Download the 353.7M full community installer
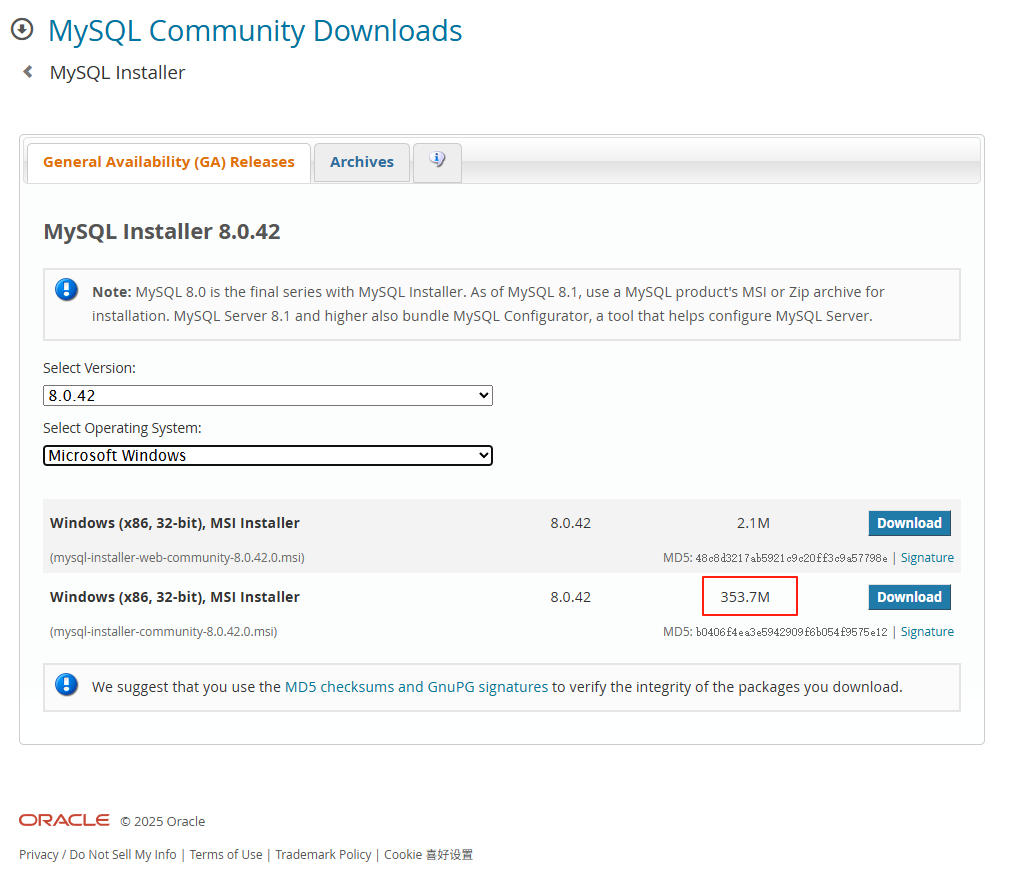1020x889 pixels. [909, 597]
